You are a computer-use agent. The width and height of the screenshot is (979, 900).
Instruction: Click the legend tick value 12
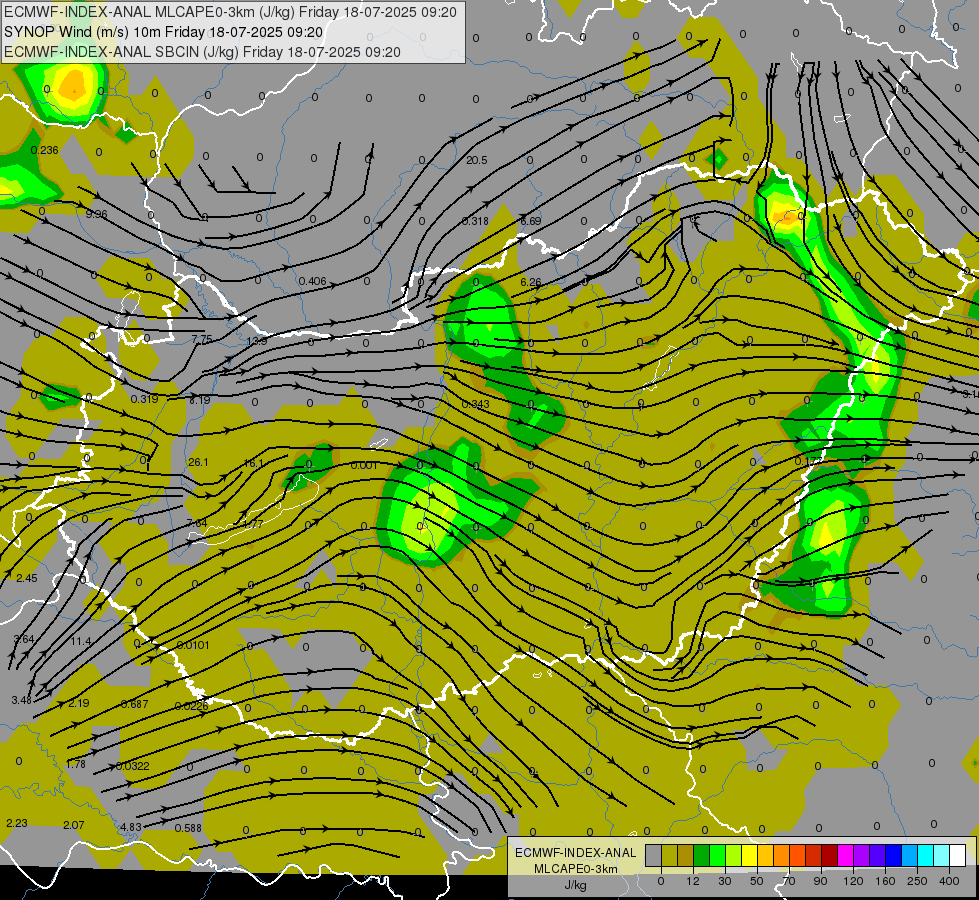693,881
